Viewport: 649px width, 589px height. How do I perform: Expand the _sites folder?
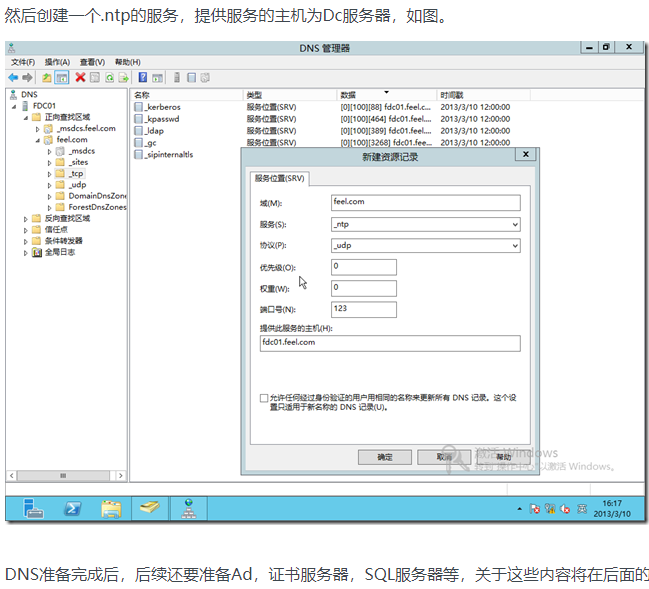click(x=49, y=163)
